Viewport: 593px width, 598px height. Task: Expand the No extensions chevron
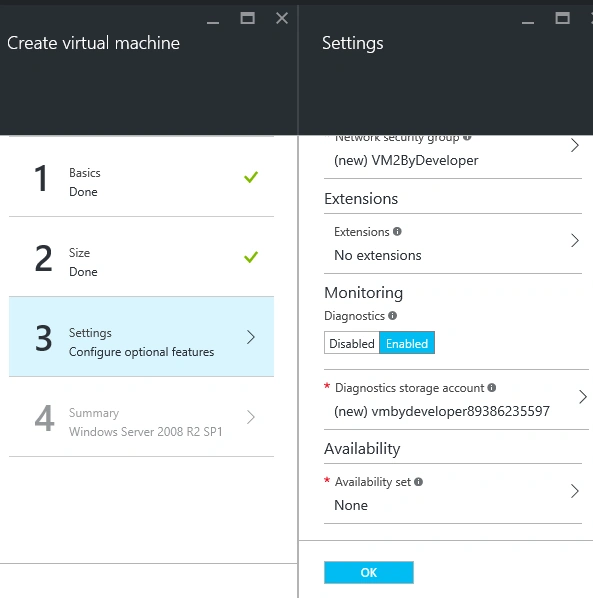[575, 241]
